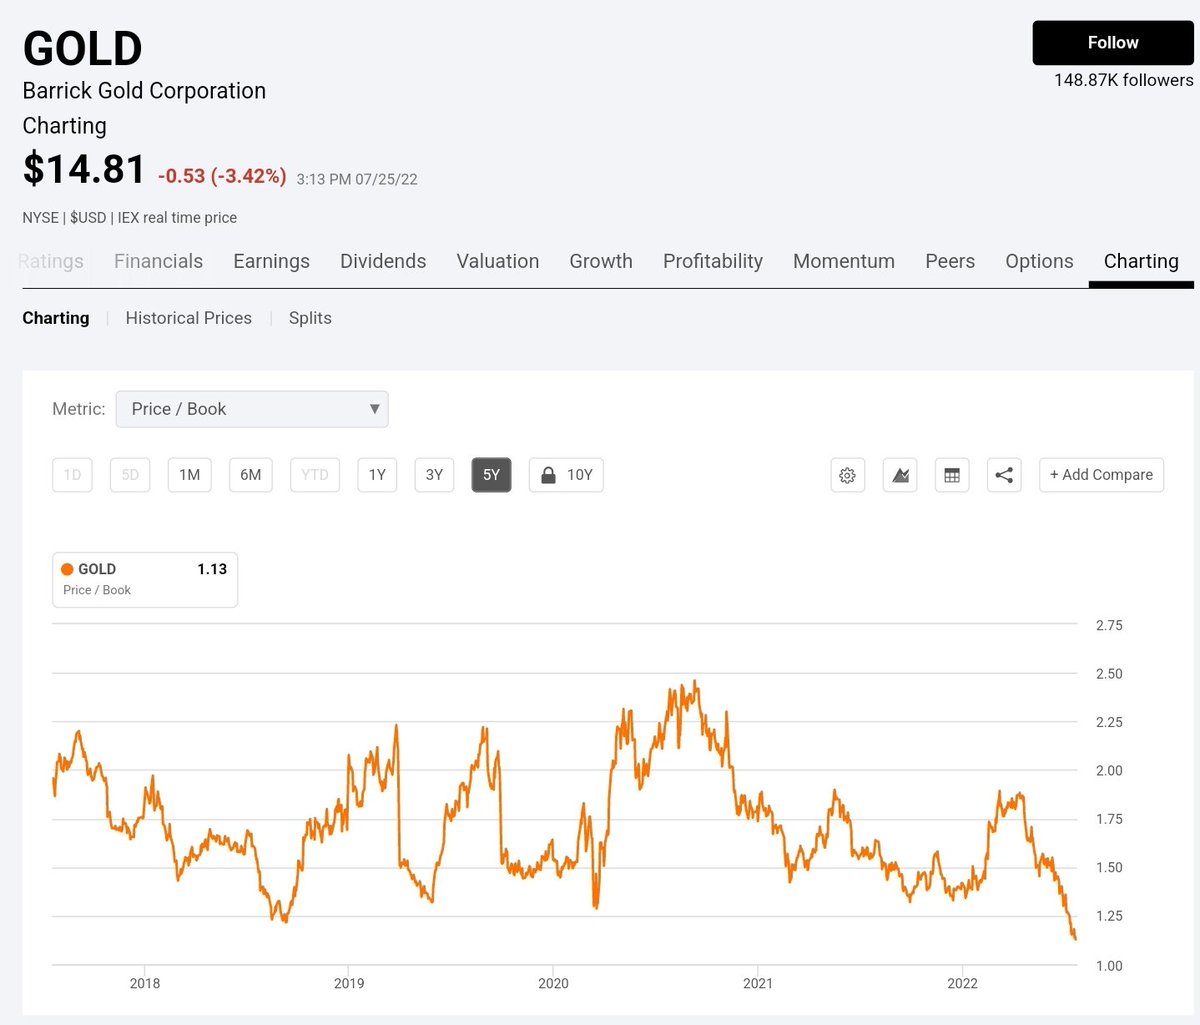Click Barrick Gold Corporation company name

144,91
